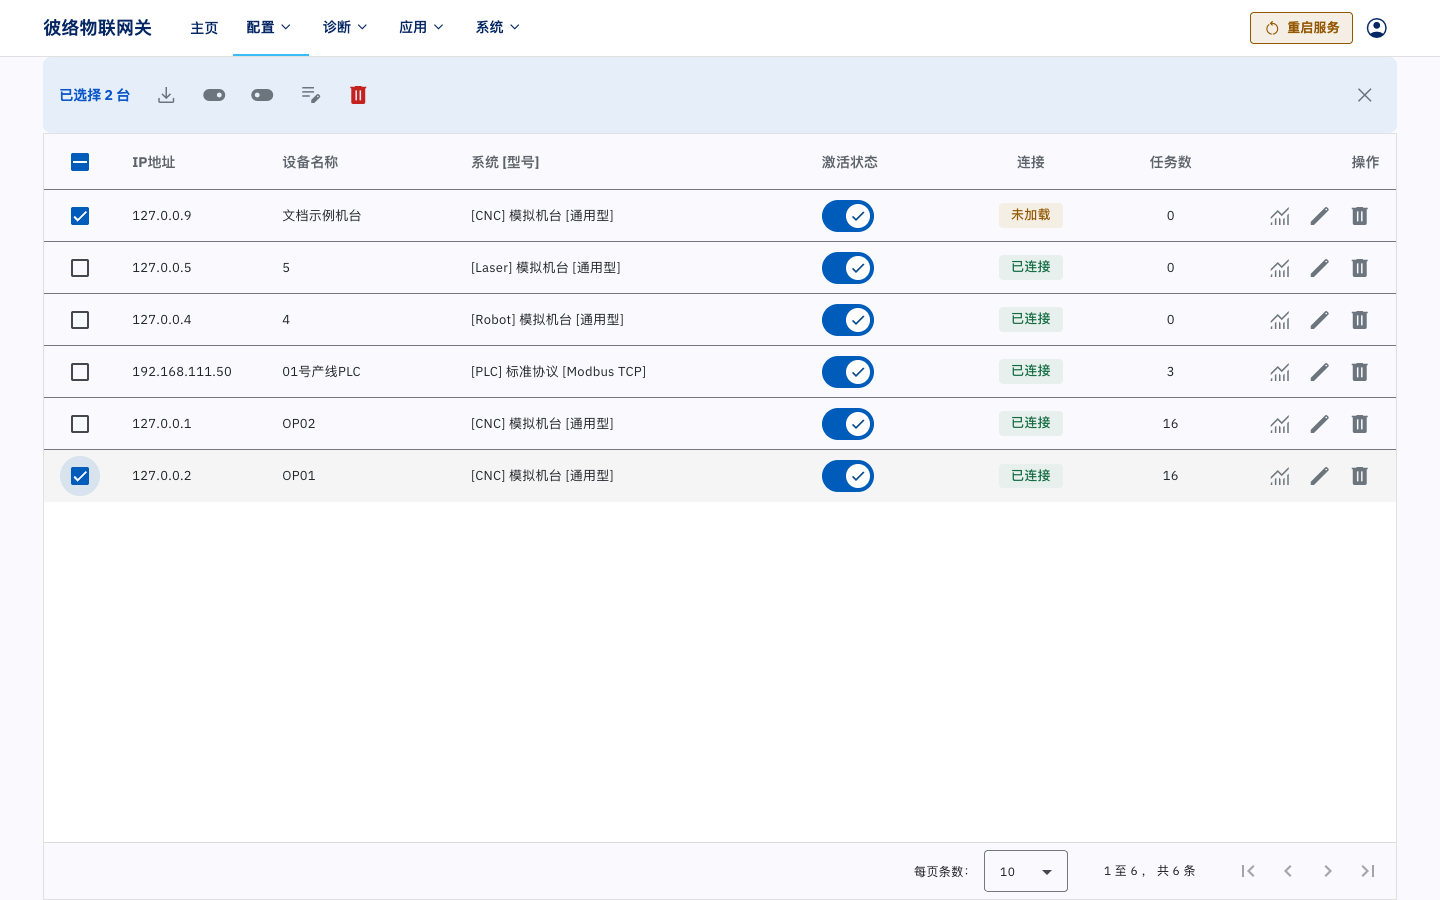The image size is (1440, 900).
Task: Check the checkbox for 127.0.0.5
Action: point(80,268)
